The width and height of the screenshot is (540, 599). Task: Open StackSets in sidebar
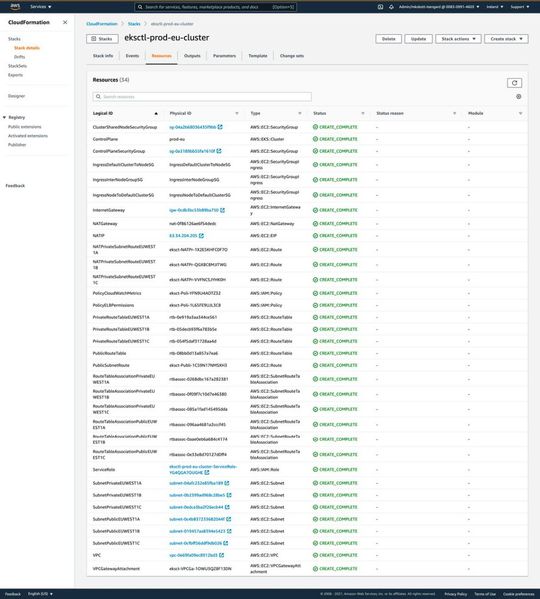(18, 66)
